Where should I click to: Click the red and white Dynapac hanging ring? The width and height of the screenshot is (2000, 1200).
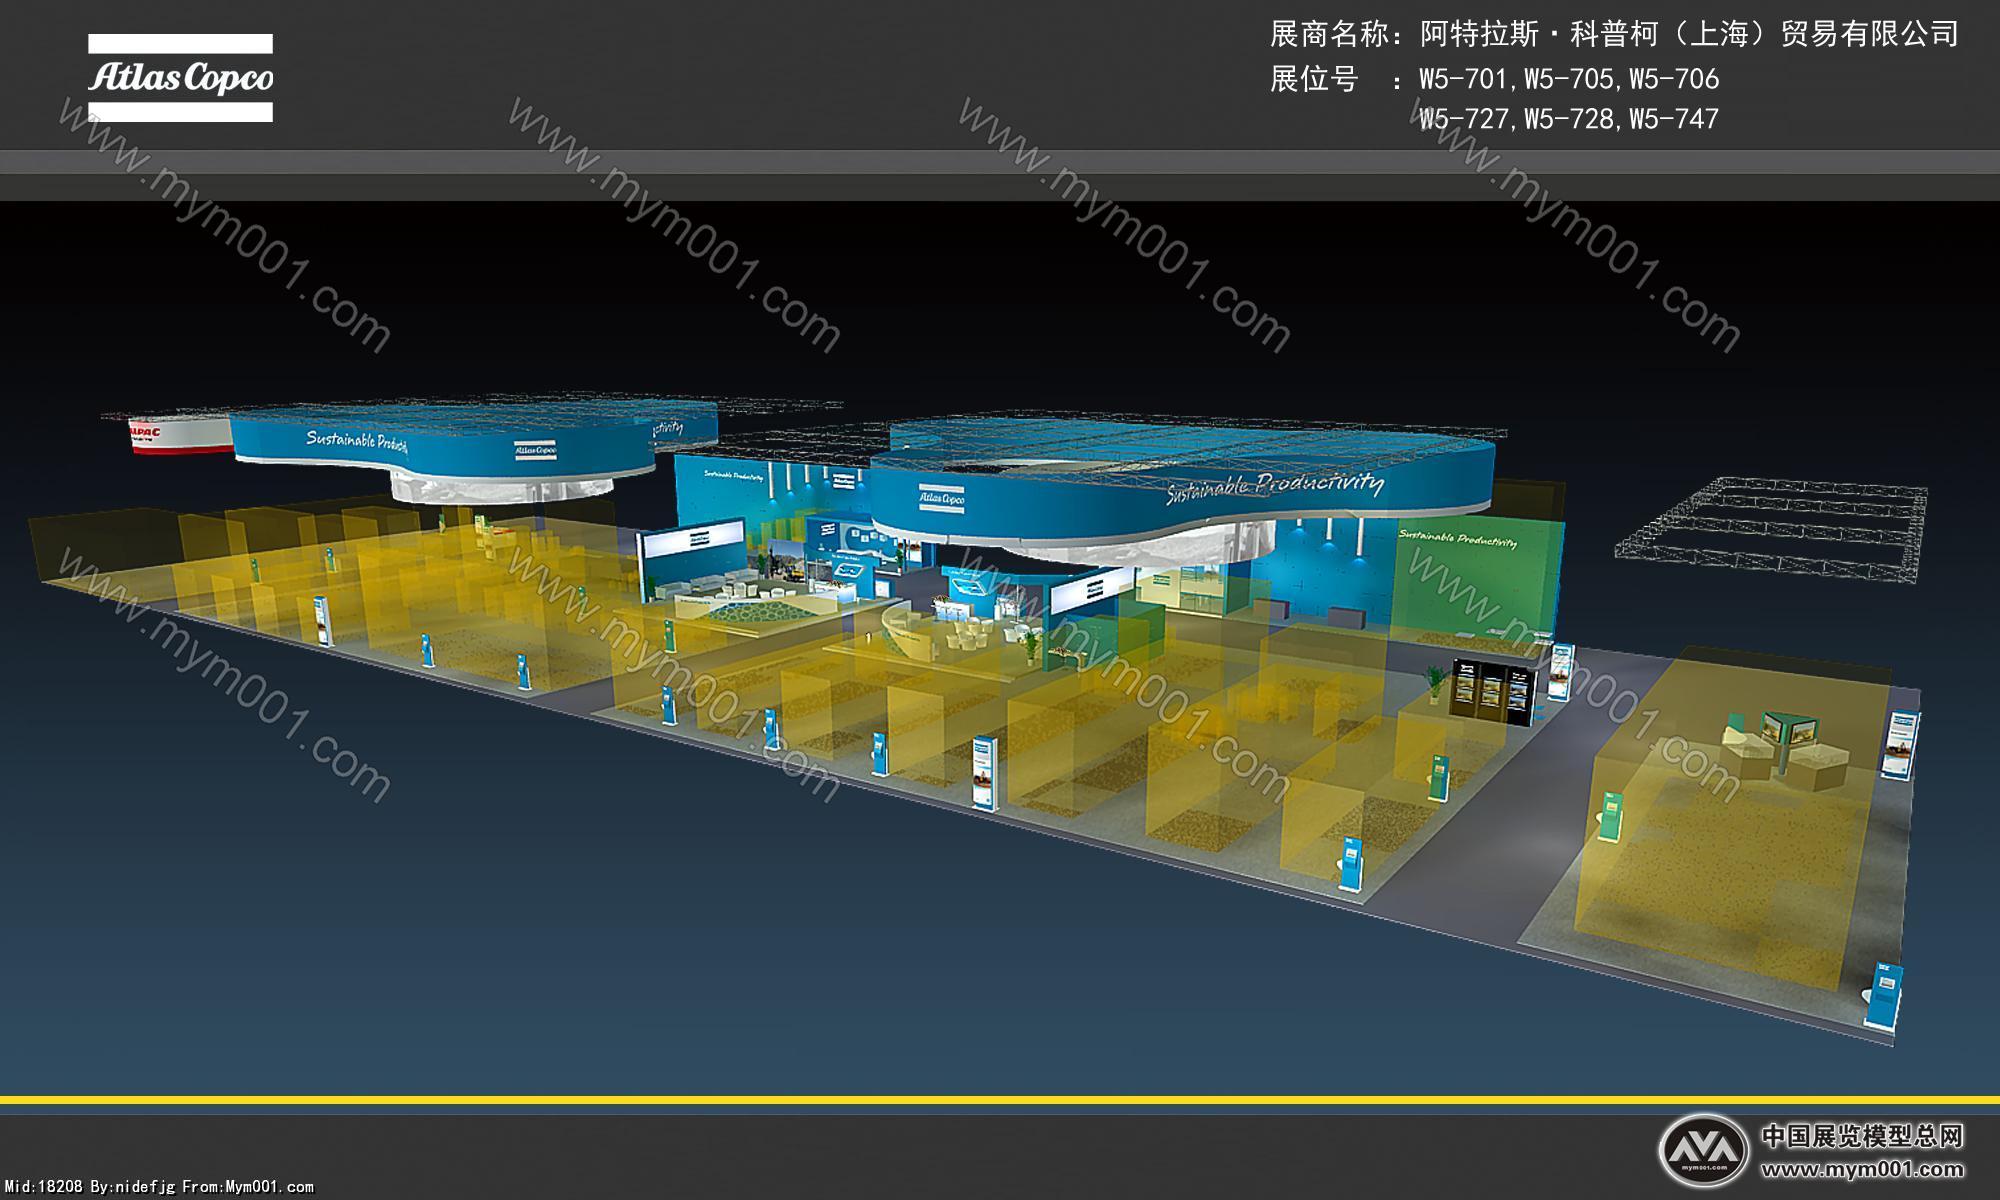pos(180,433)
